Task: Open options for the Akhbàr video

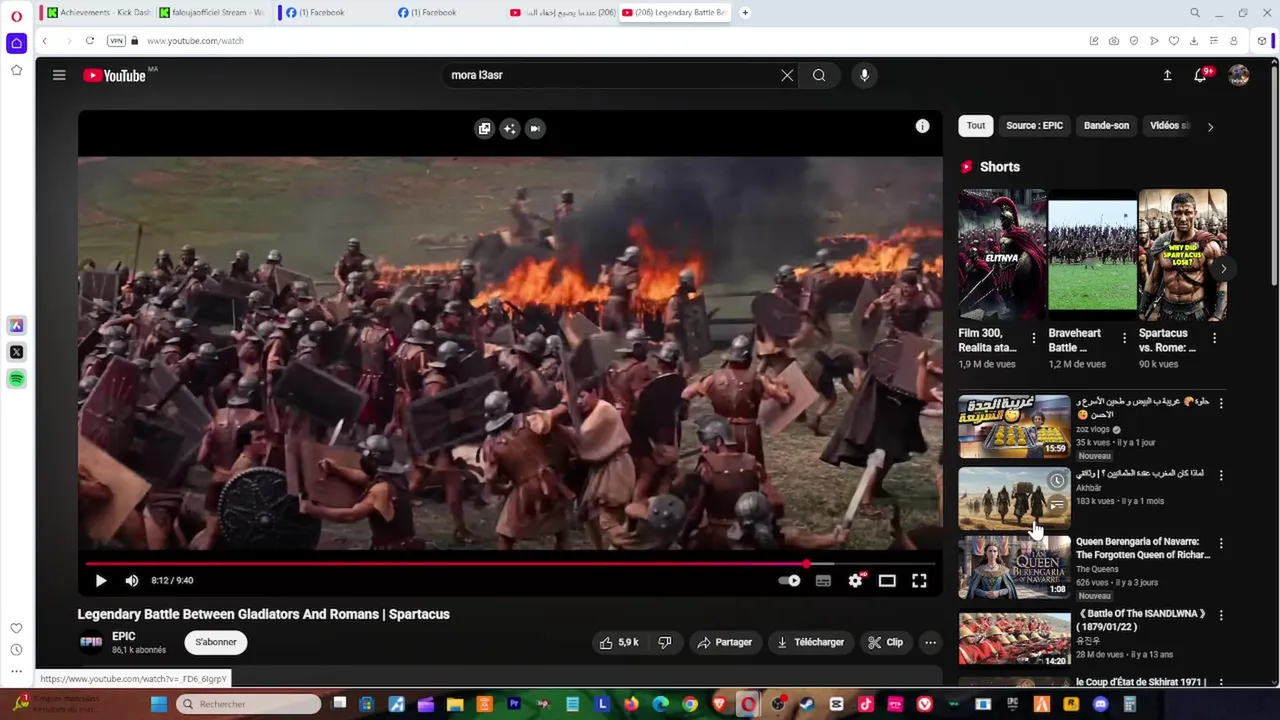Action: (1220, 475)
